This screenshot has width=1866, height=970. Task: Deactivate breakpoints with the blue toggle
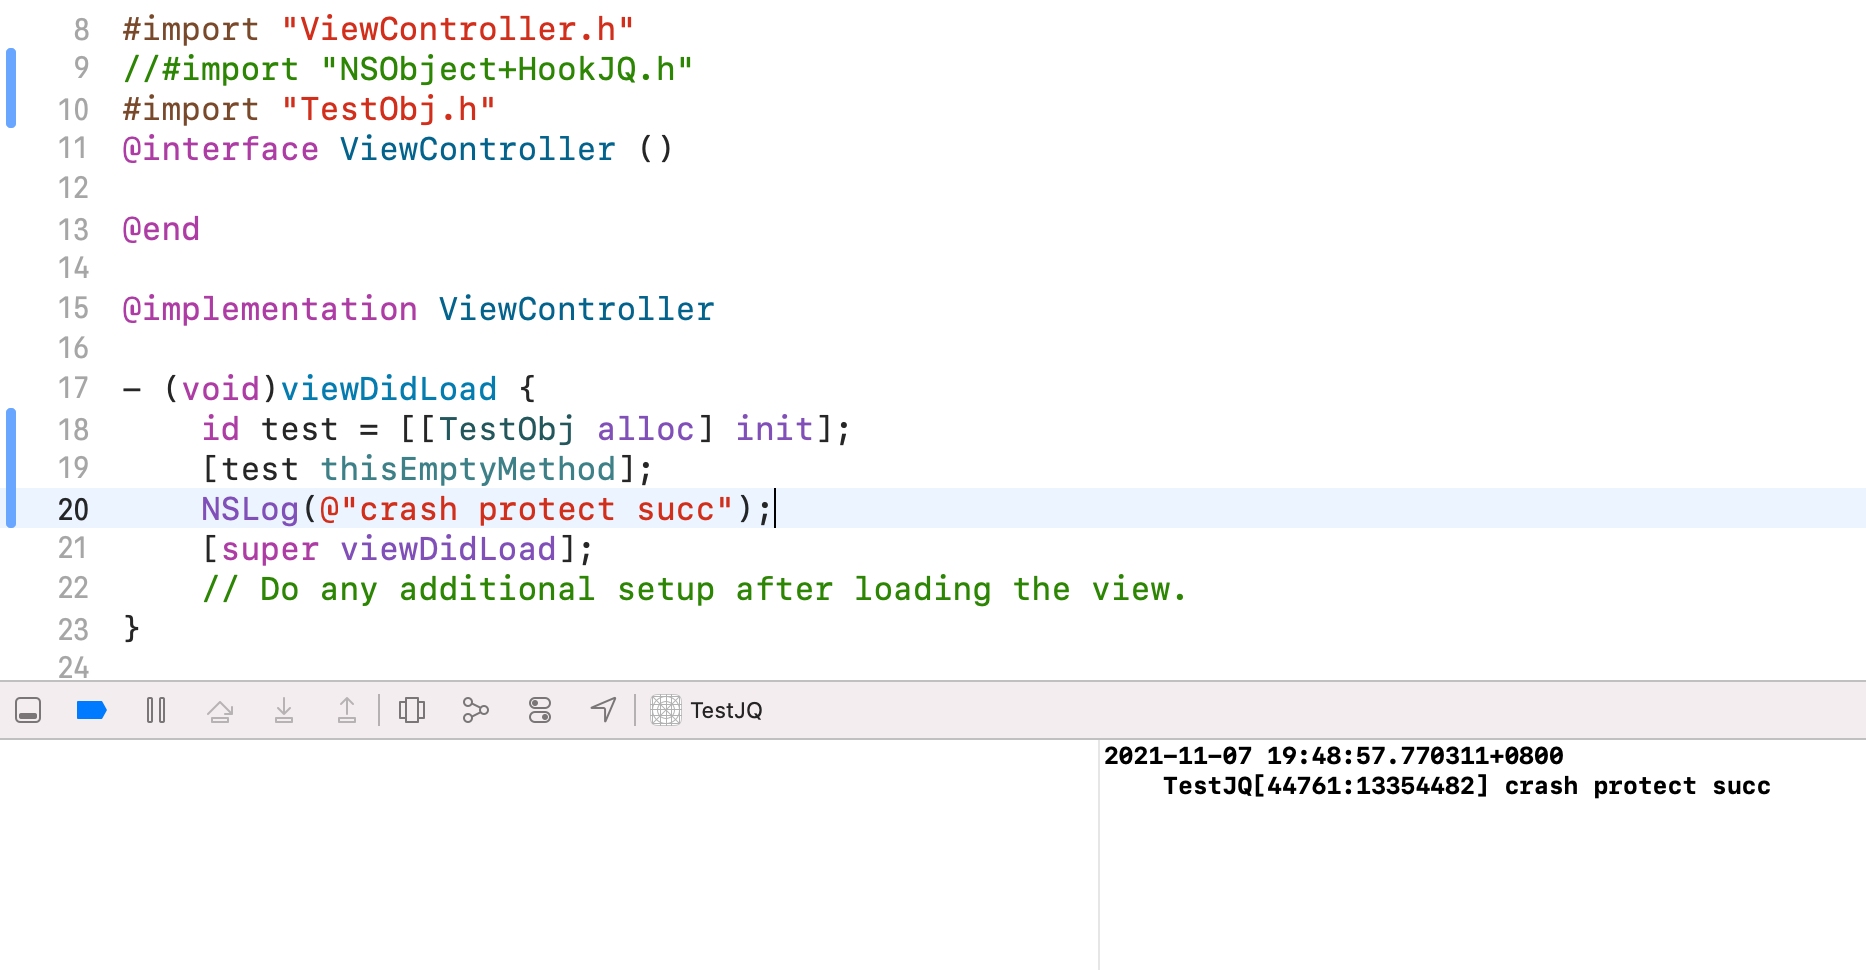click(91, 711)
